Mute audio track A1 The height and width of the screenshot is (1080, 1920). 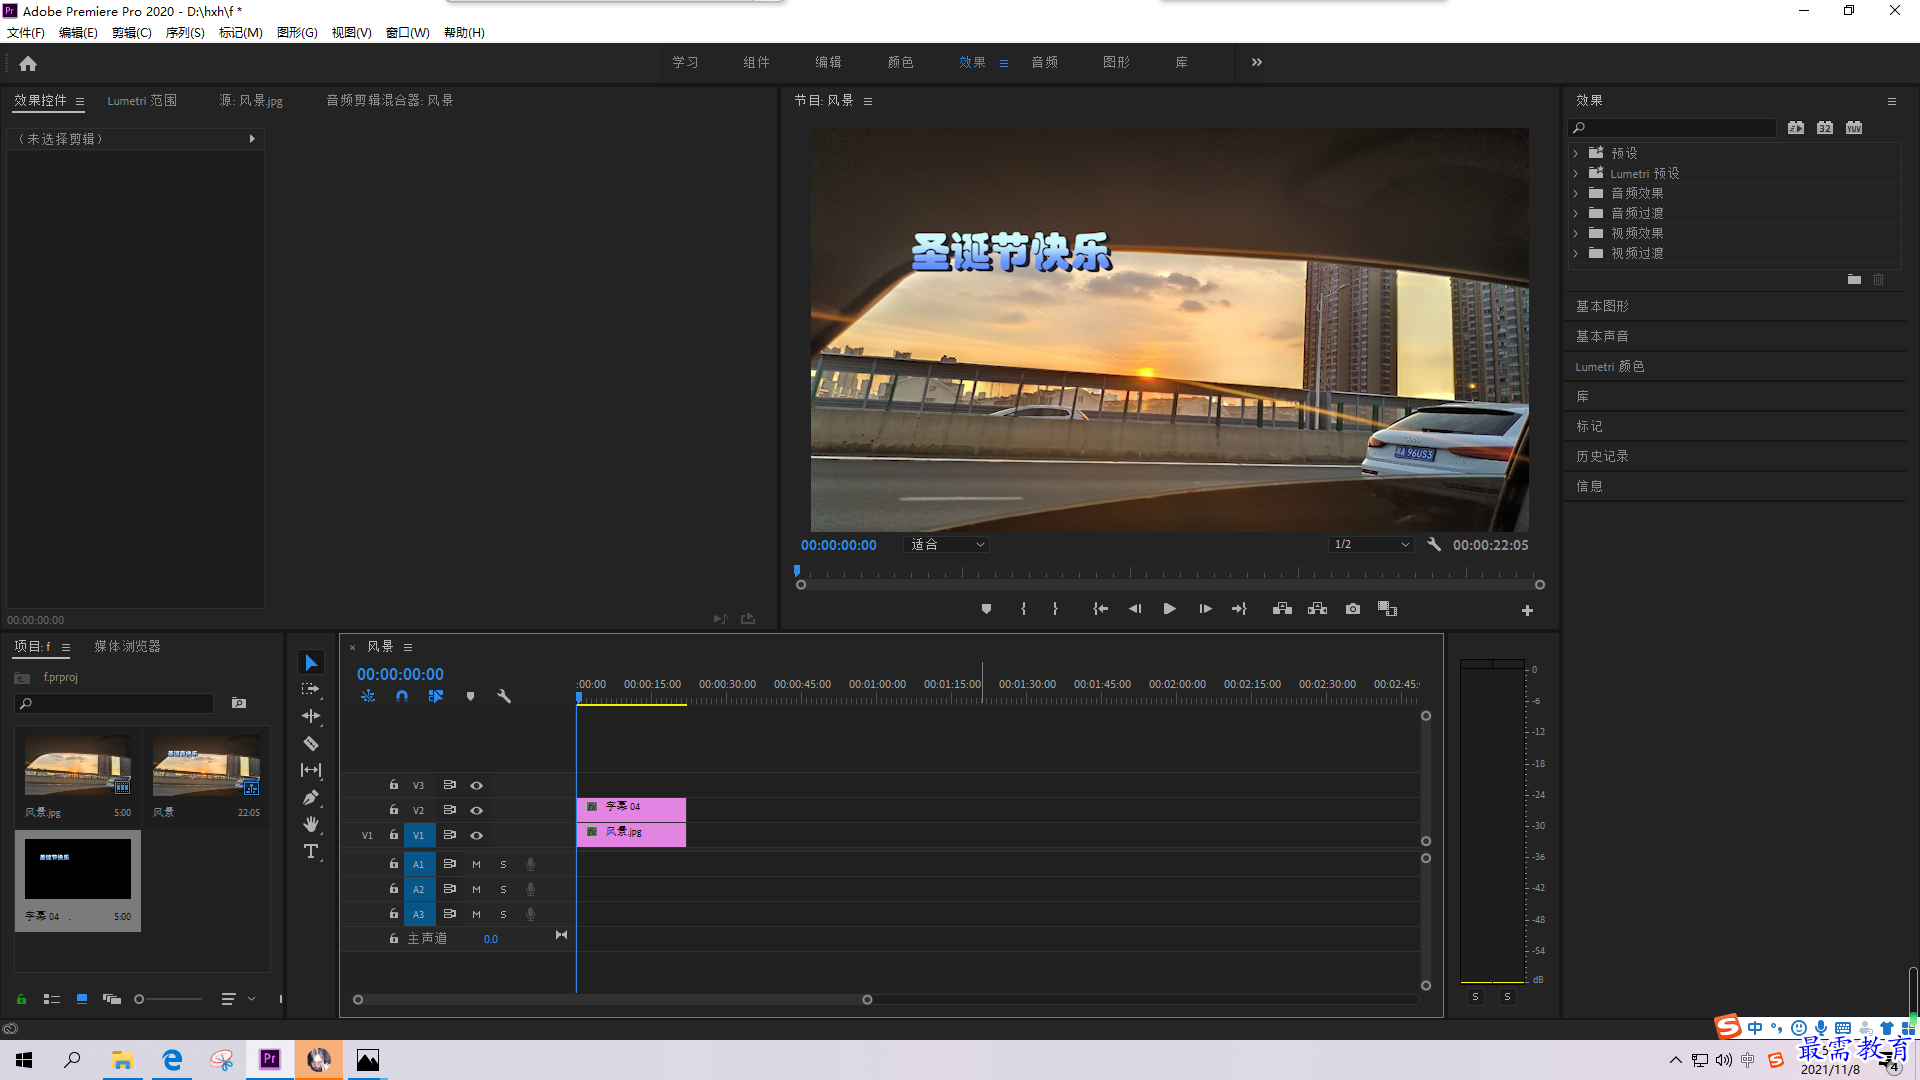476,864
